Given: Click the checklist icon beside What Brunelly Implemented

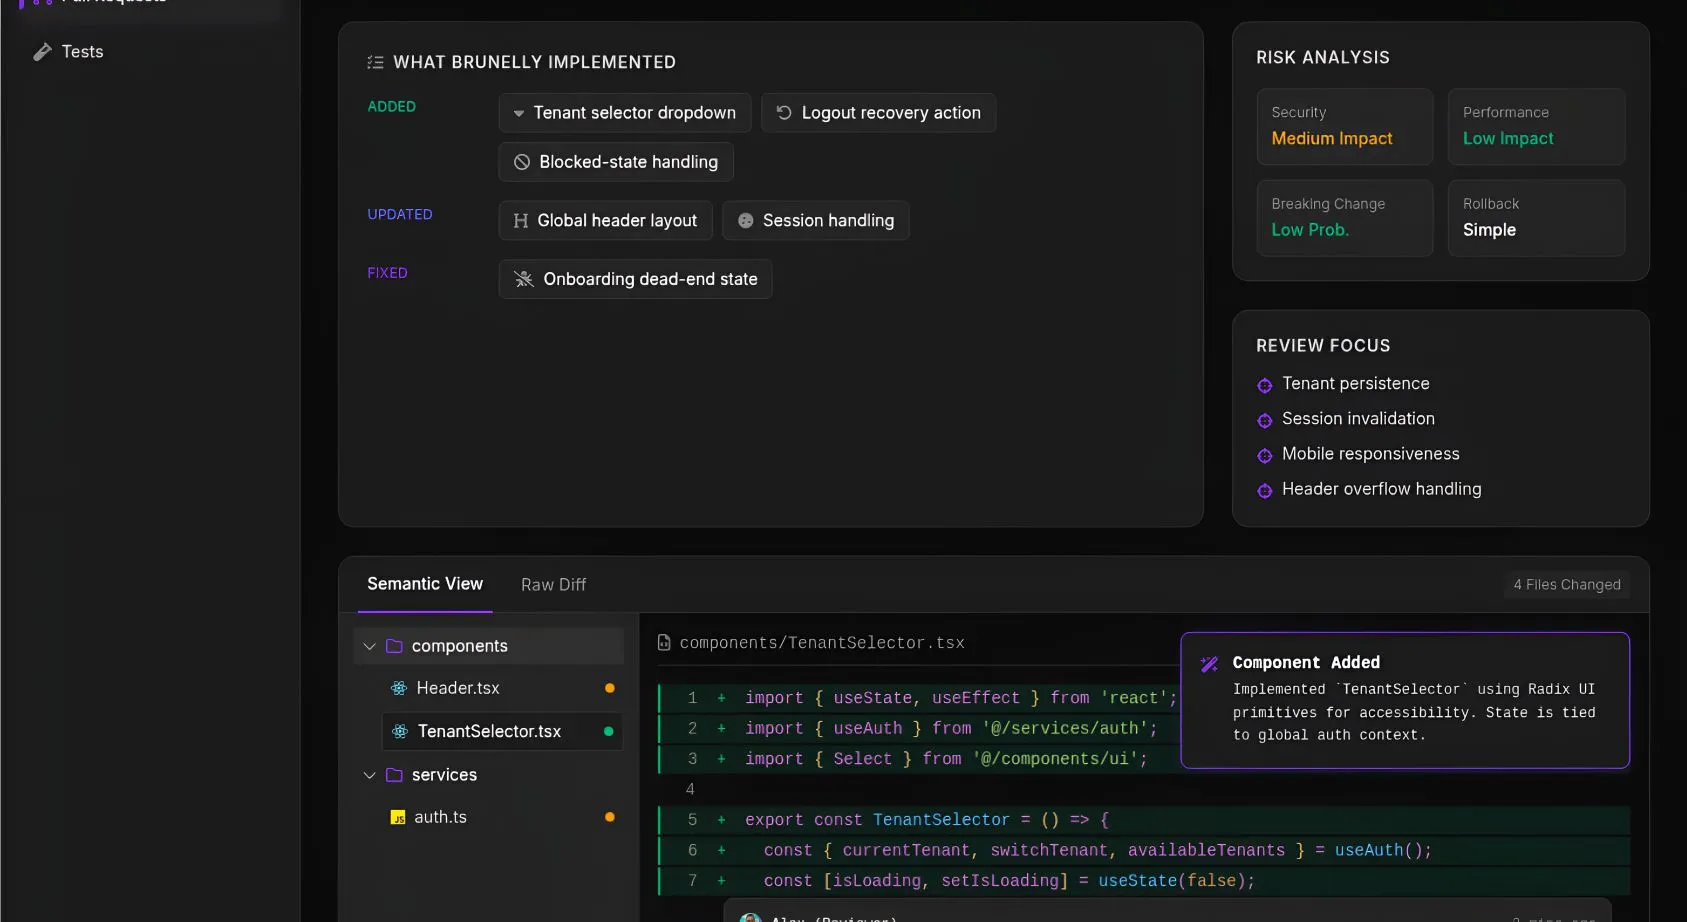Looking at the screenshot, I should (x=375, y=62).
